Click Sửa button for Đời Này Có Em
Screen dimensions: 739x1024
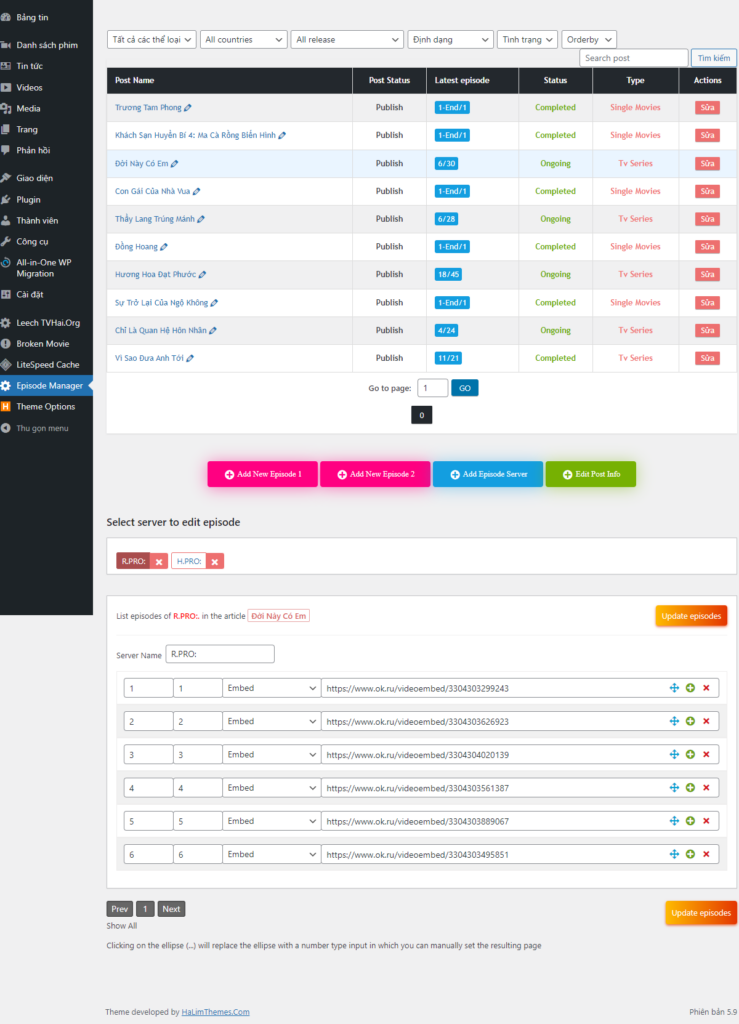(708, 164)
